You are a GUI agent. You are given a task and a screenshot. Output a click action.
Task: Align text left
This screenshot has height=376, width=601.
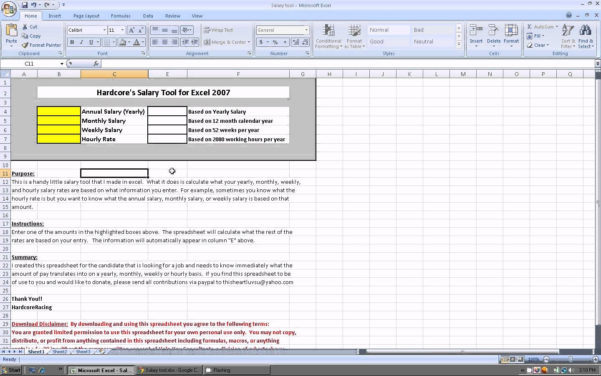tap(155, 42)
